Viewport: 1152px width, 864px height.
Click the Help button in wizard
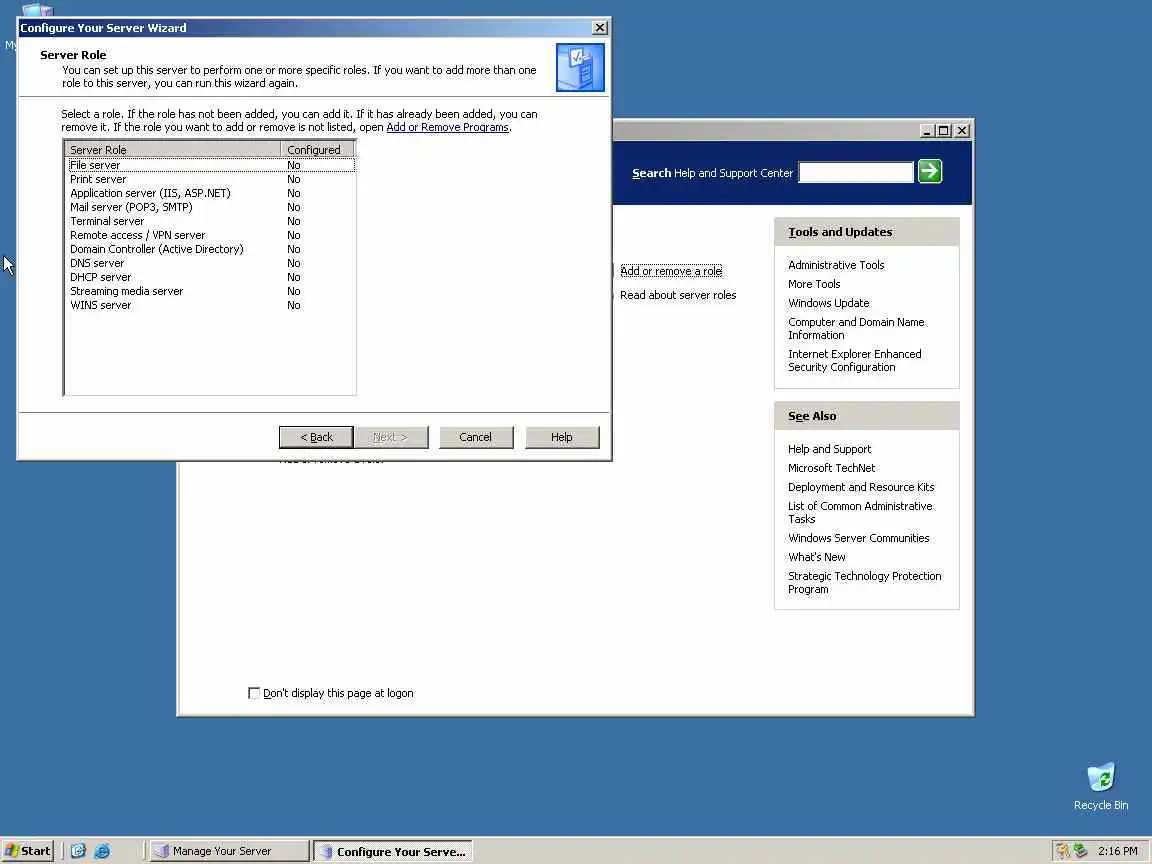click(x=562, y=437)
